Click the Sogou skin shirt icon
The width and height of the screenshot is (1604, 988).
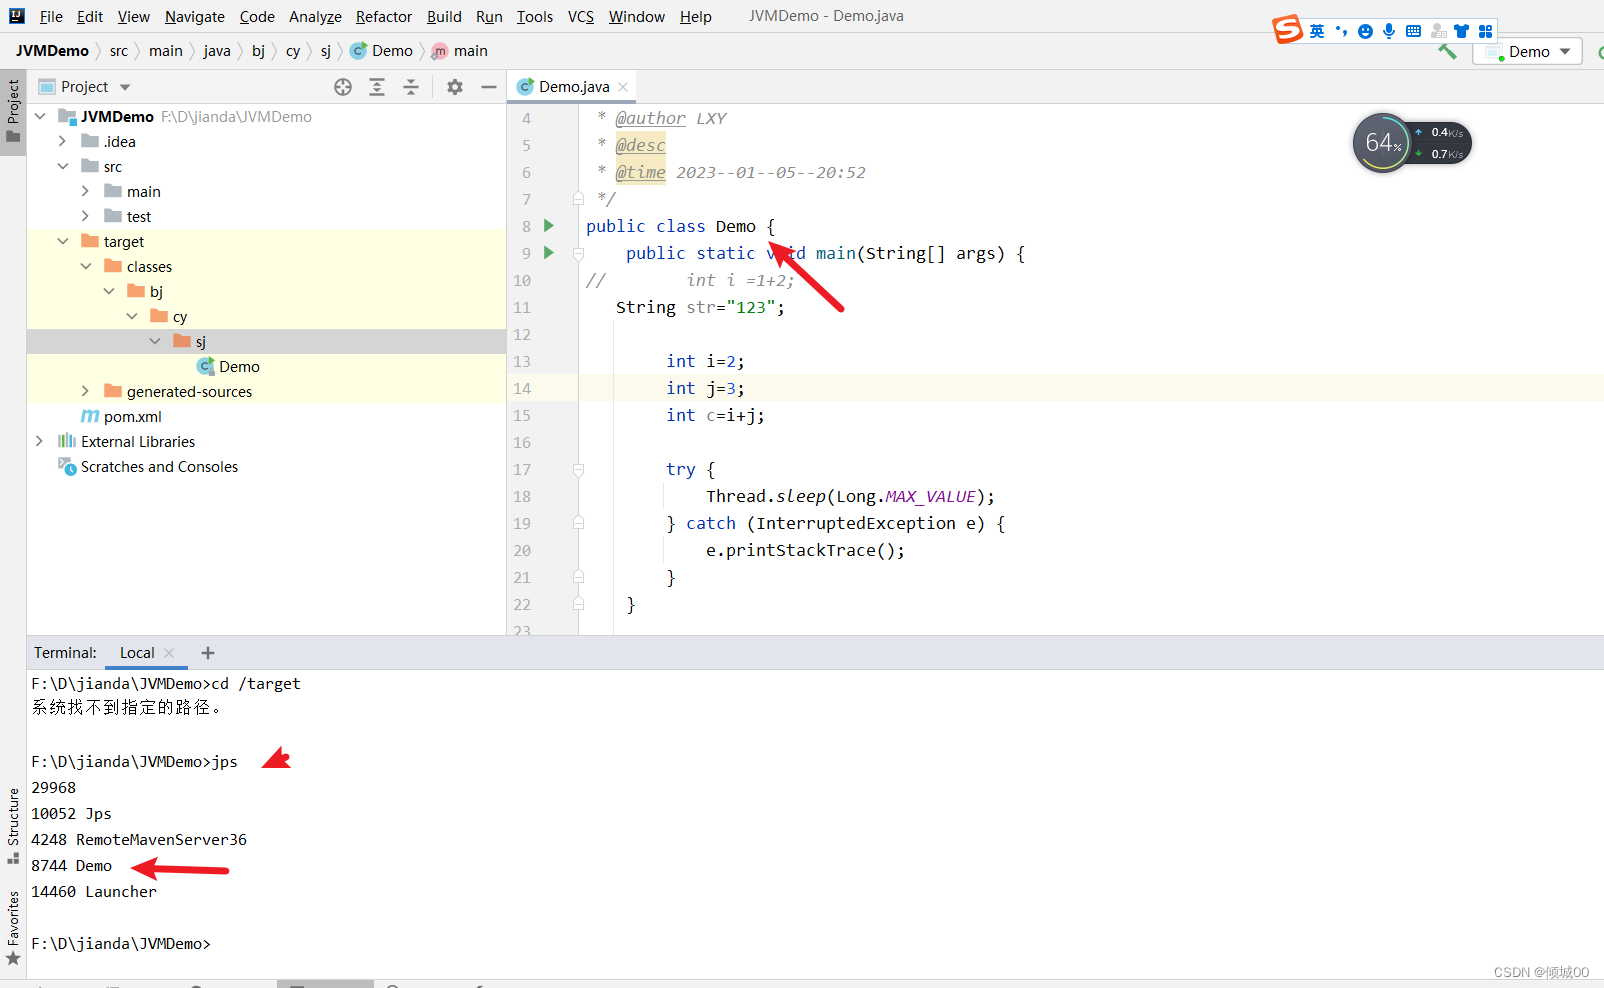point(1462,31)
